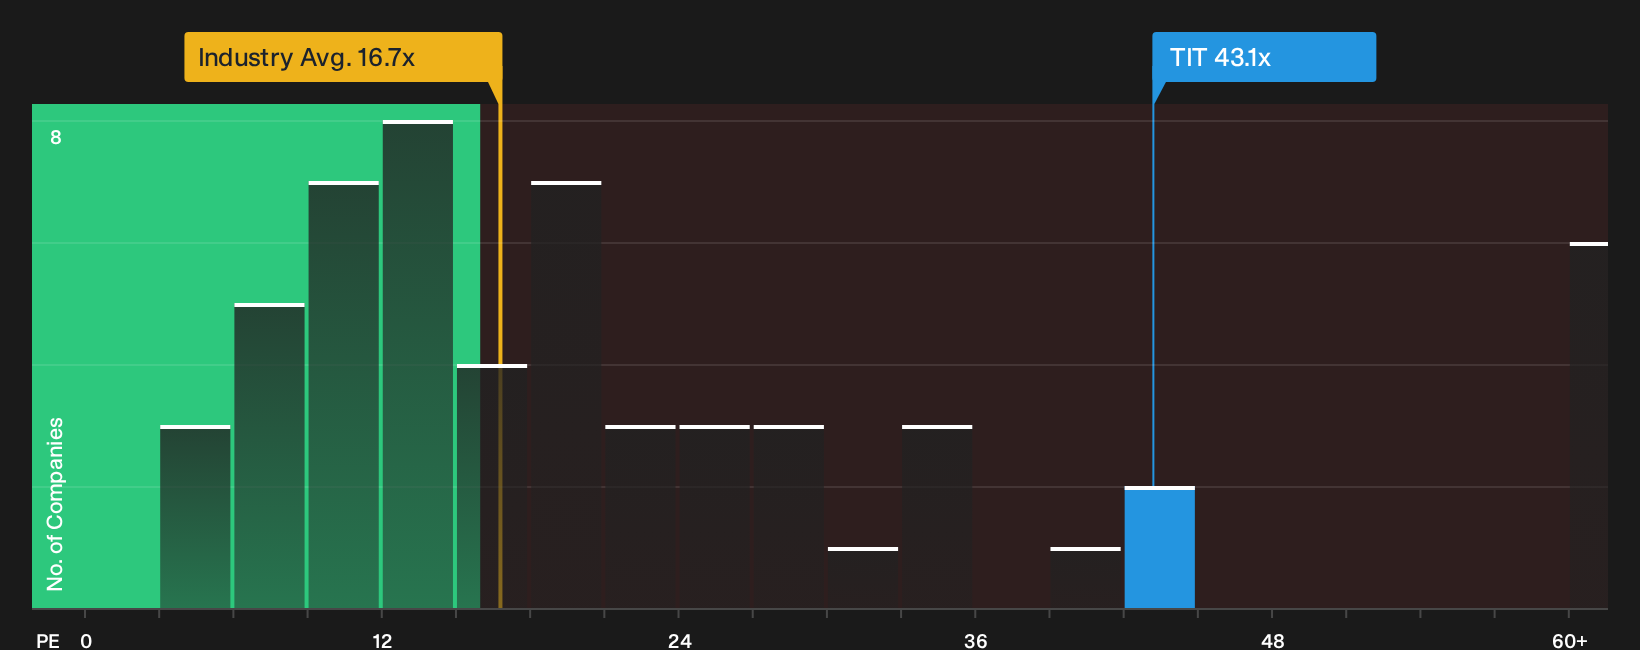Click the No. of Companies axis title
The image size is (1640, 650).
pyautogui.click(x=55, y=504)
